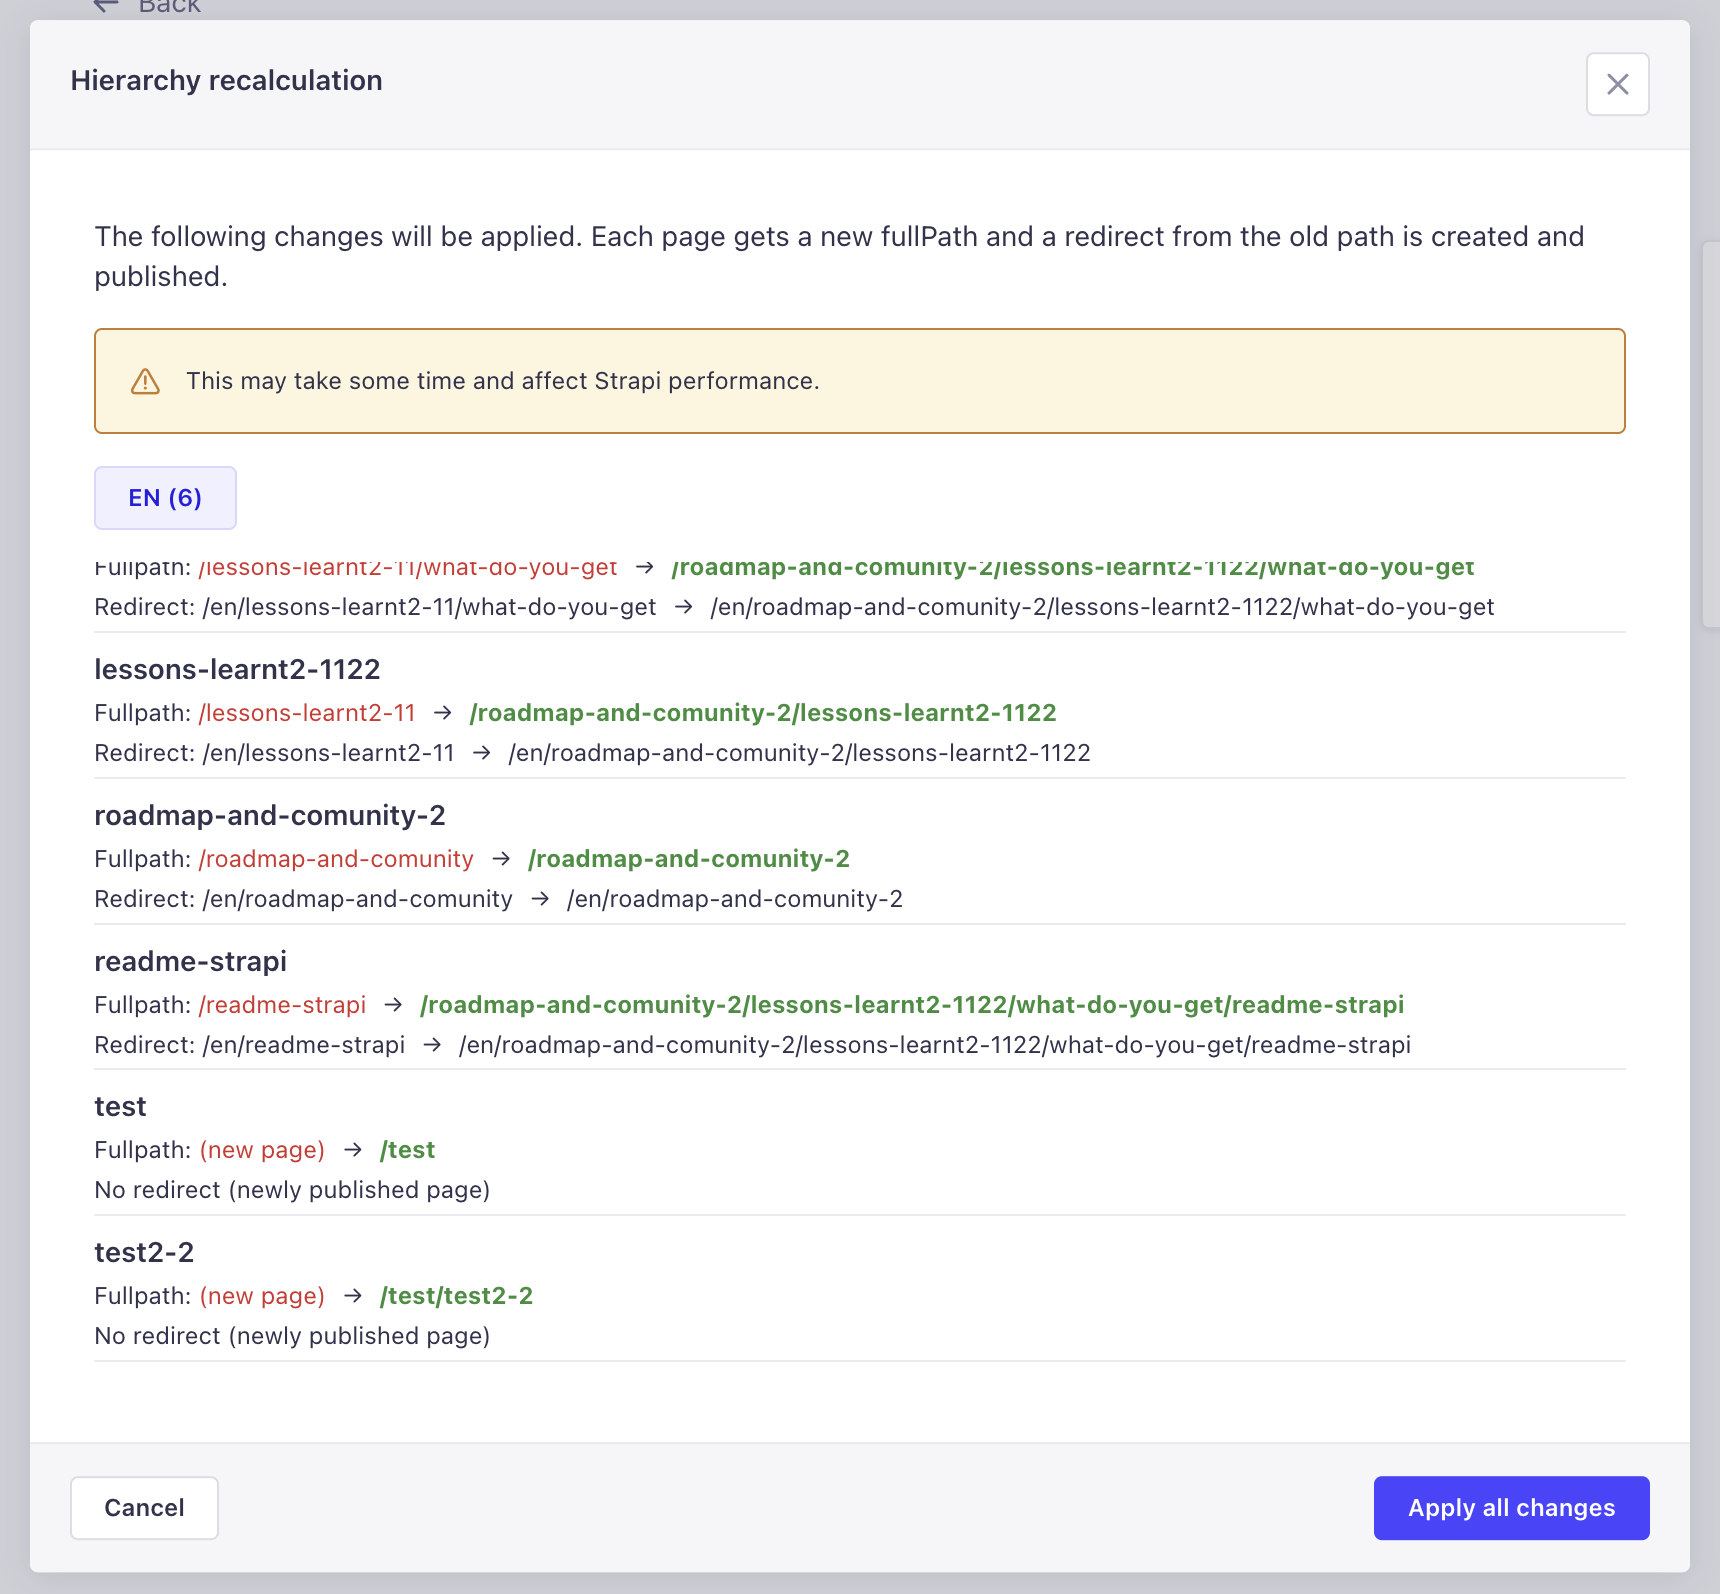Click (new page) label in test row
The height and width of the screenshot is (1594, 1720).
(262, 1150)
